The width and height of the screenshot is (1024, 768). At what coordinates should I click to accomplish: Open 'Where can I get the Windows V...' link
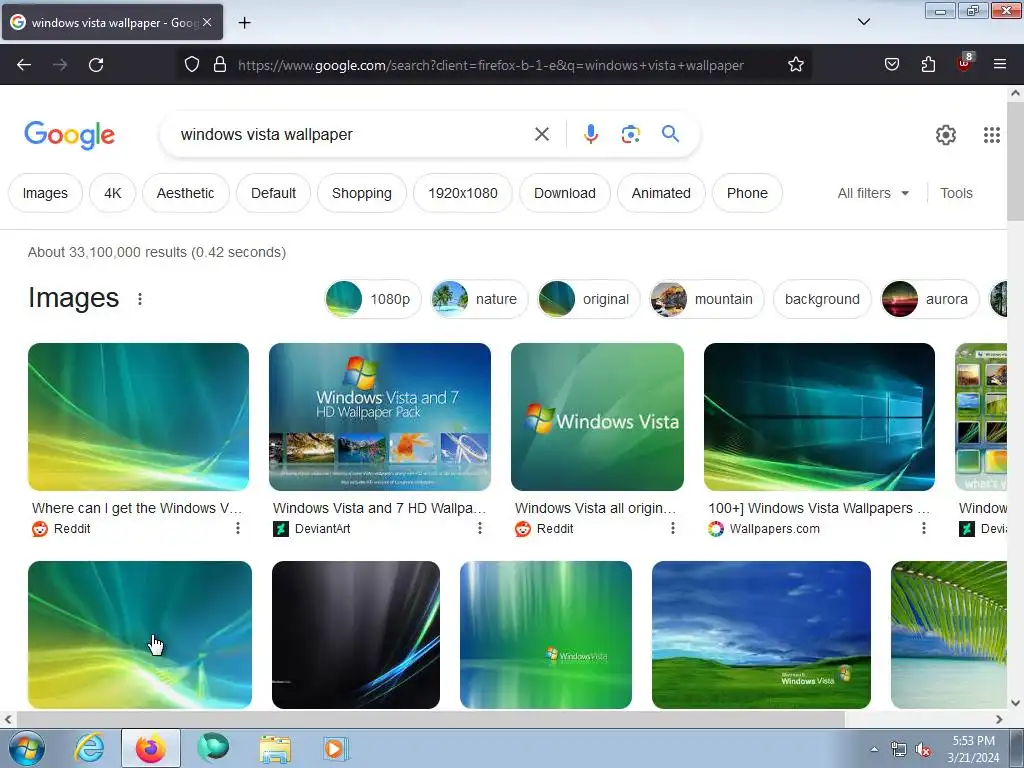click(136, 508)
